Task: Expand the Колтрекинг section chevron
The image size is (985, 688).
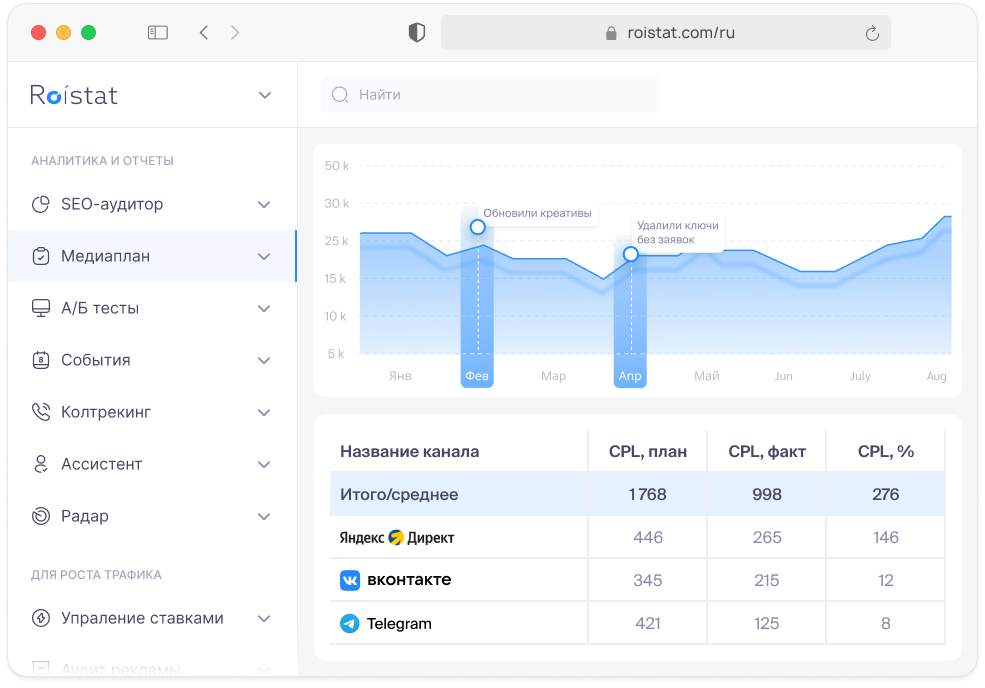Action: pyautogui.click(x=264, y=412)
